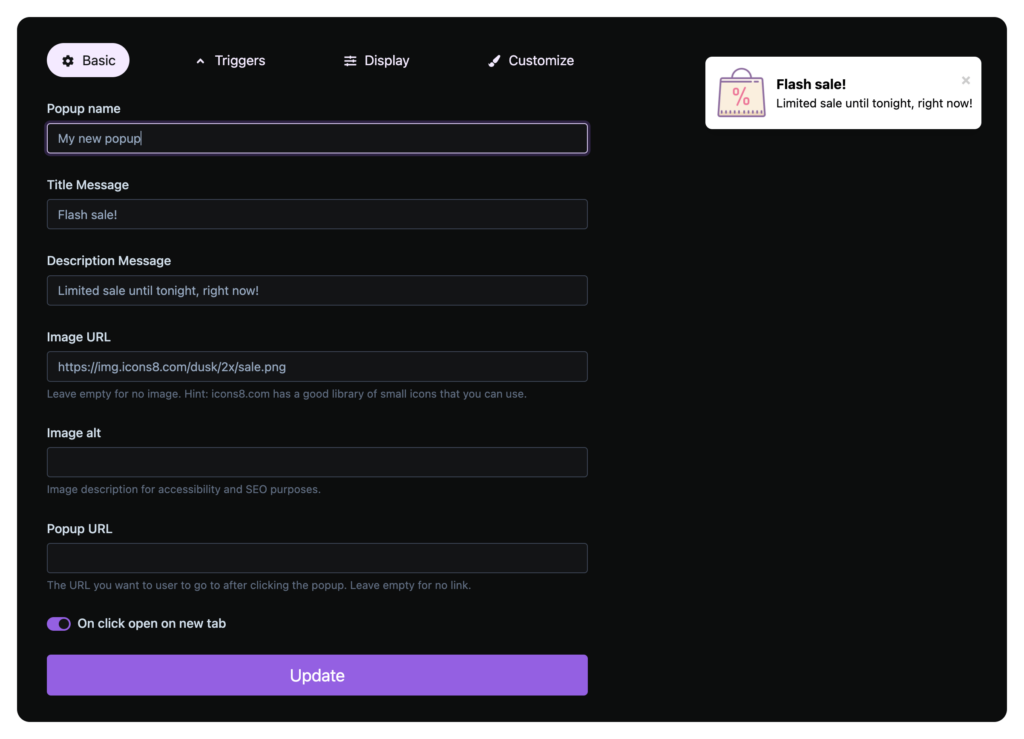This screenshot has width=1024, height=739.
Task: Click the gear icon in Basic tab
Action: tap(68, 61)
